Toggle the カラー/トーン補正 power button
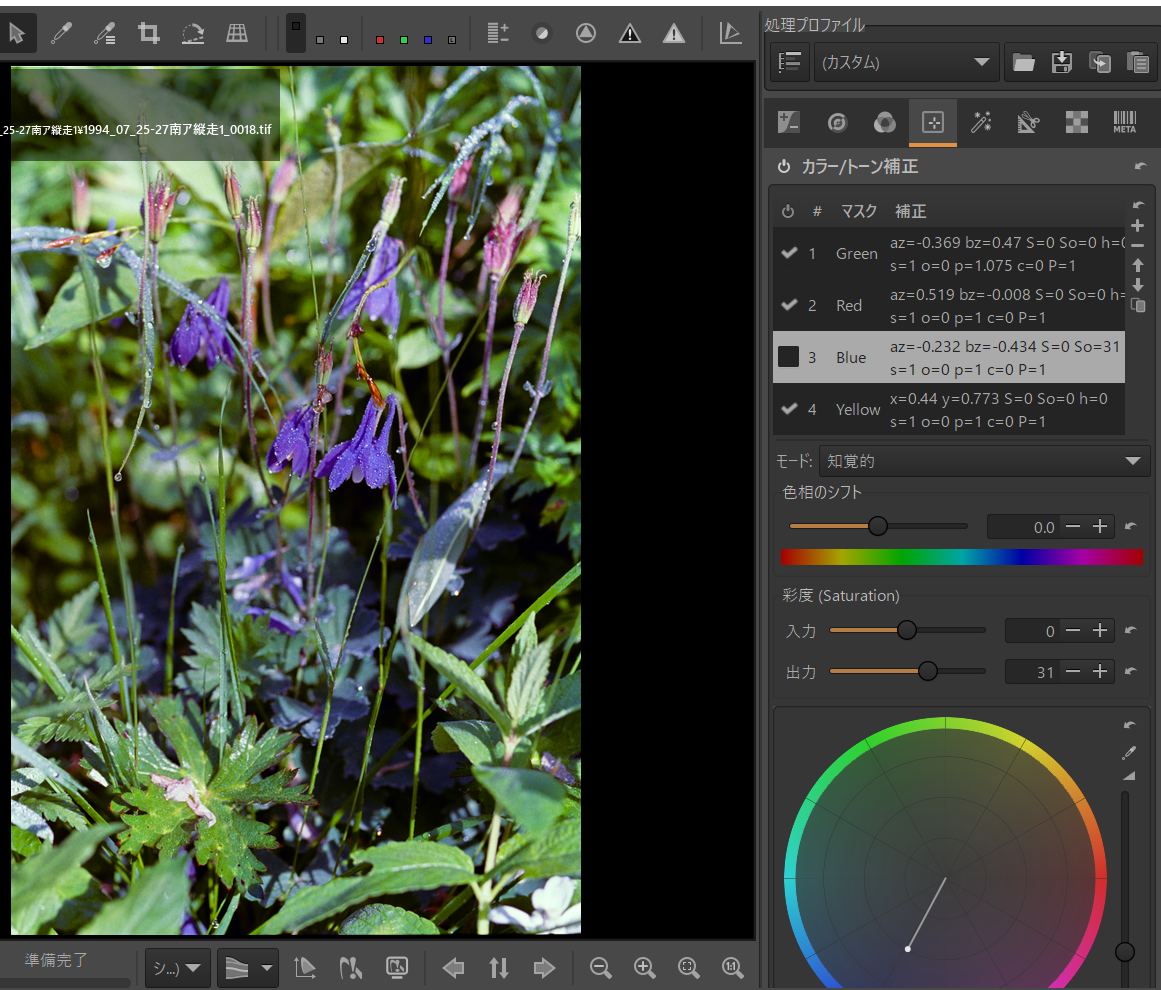 [x=784, y=167]
